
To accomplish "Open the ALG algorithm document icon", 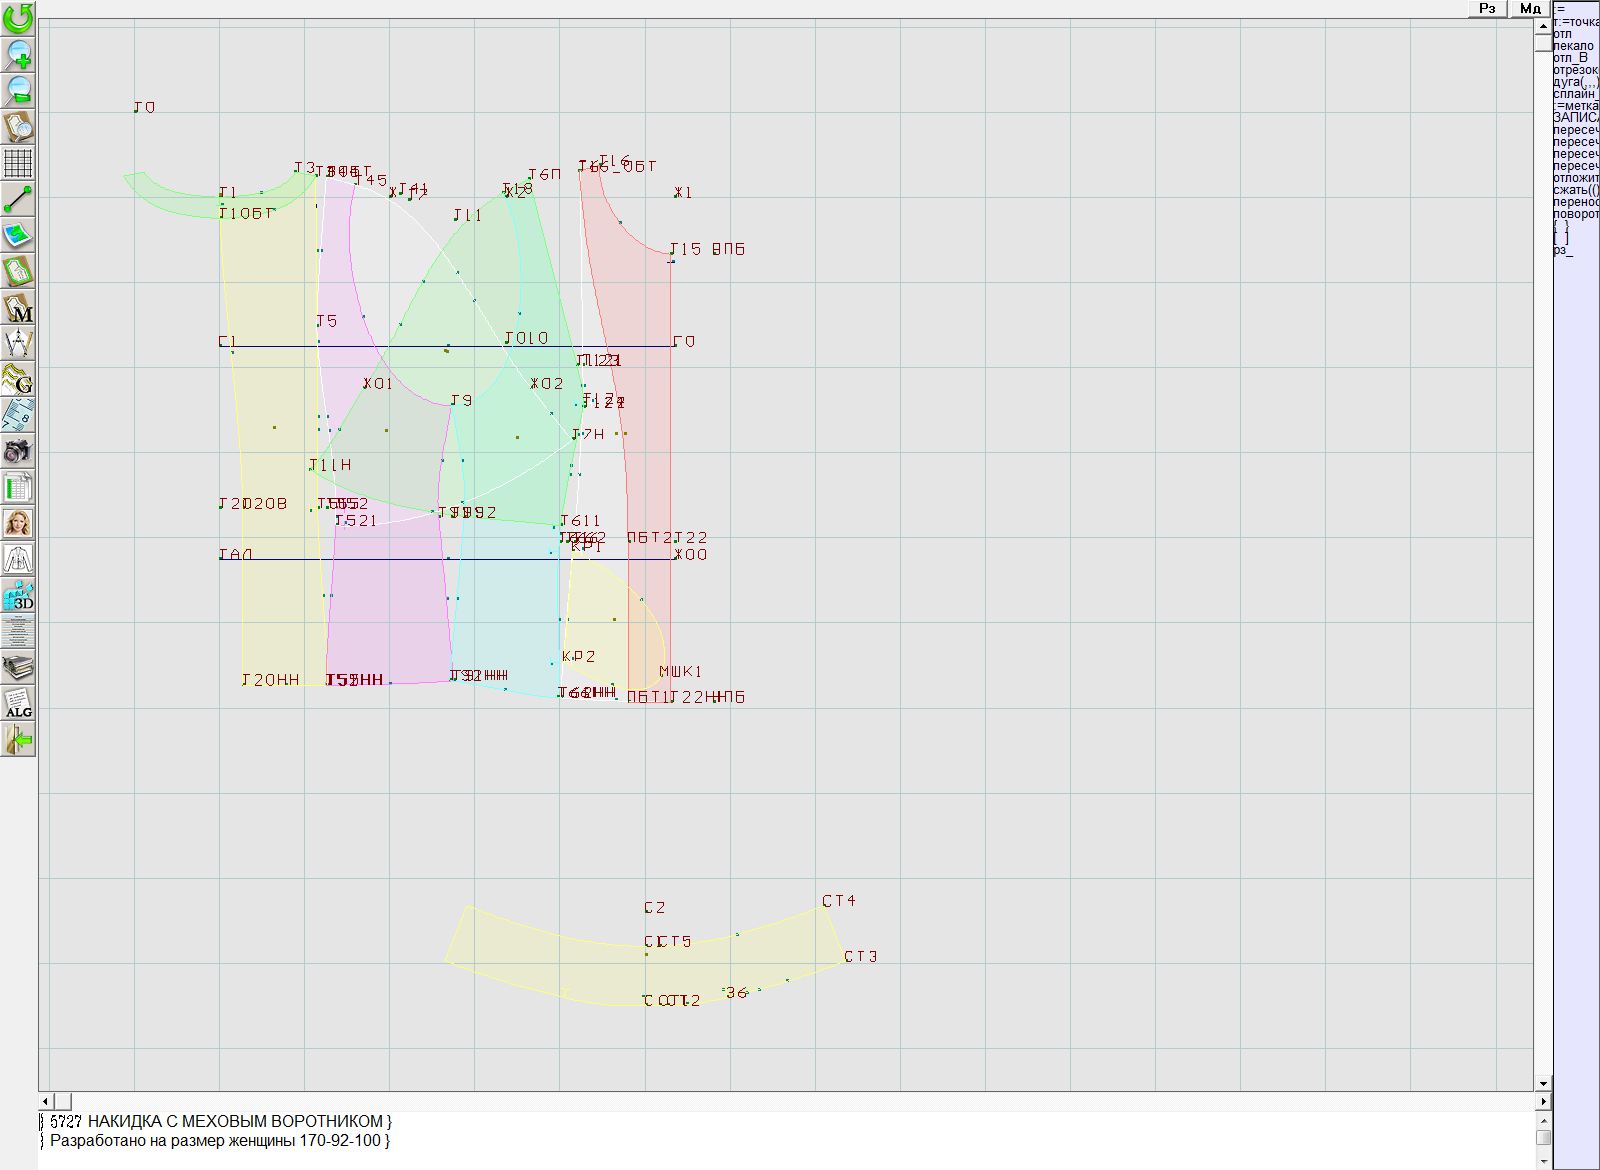I will [x=18, y=703].
